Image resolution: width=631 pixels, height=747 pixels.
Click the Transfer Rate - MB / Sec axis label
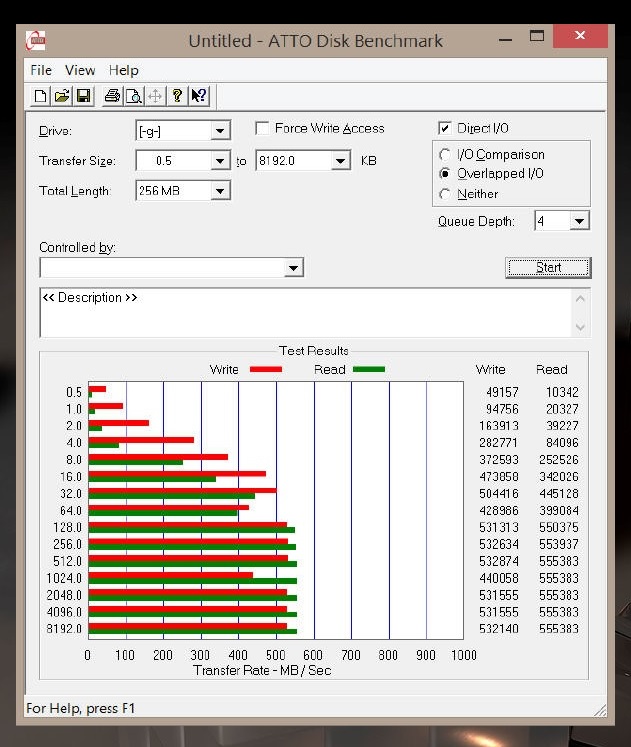click(262, 670)
